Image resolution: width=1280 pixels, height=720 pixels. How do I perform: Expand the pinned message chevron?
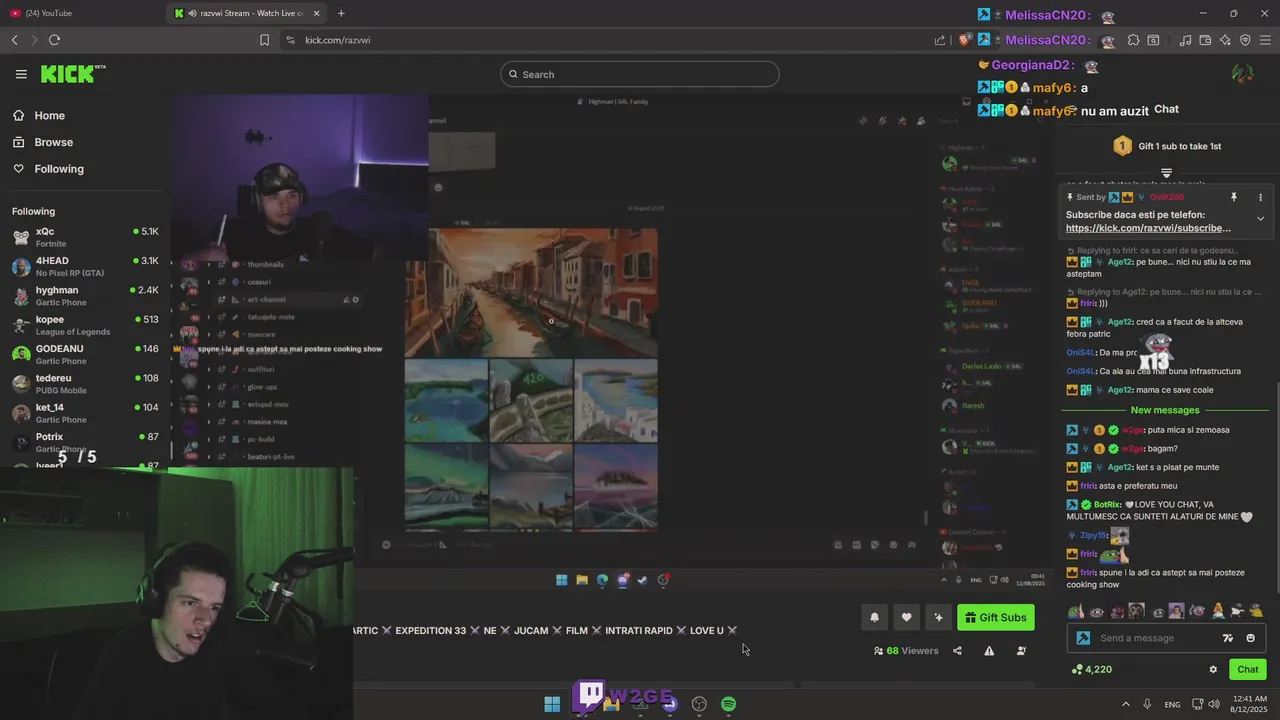click(x=1260, y=218)
